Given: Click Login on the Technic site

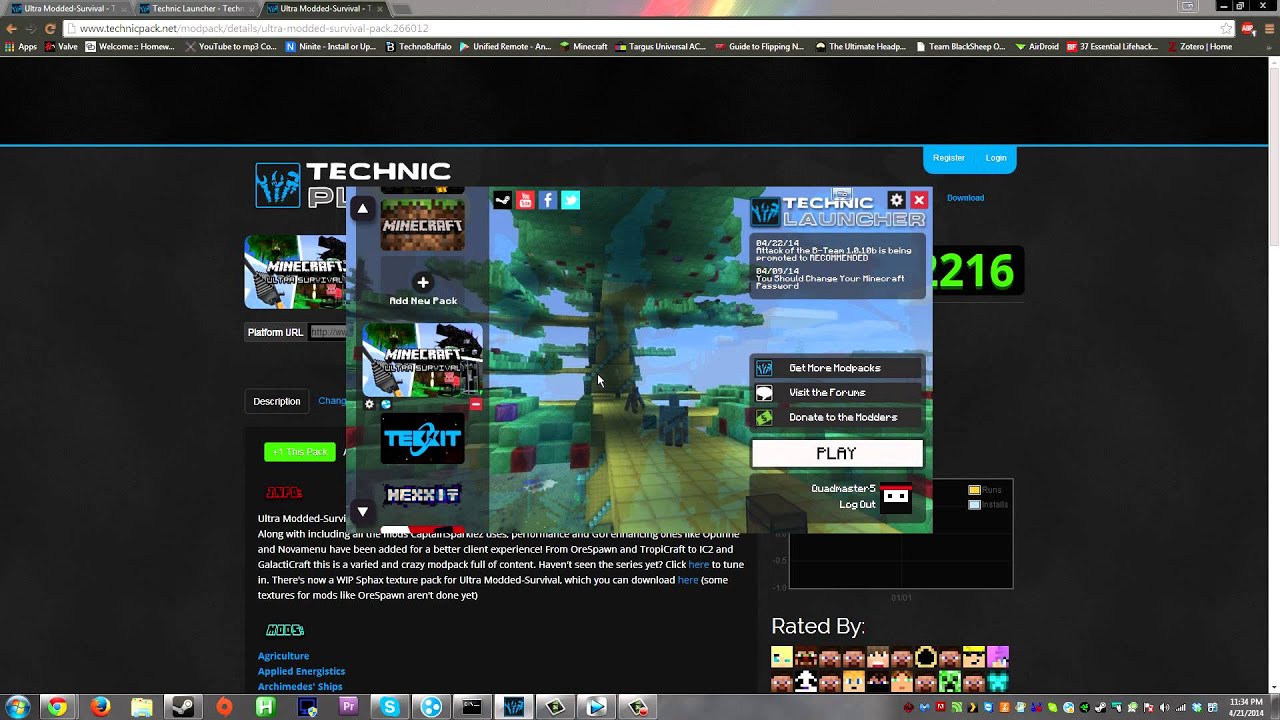Looking at the screenshot, I should (x=996, y=158).
